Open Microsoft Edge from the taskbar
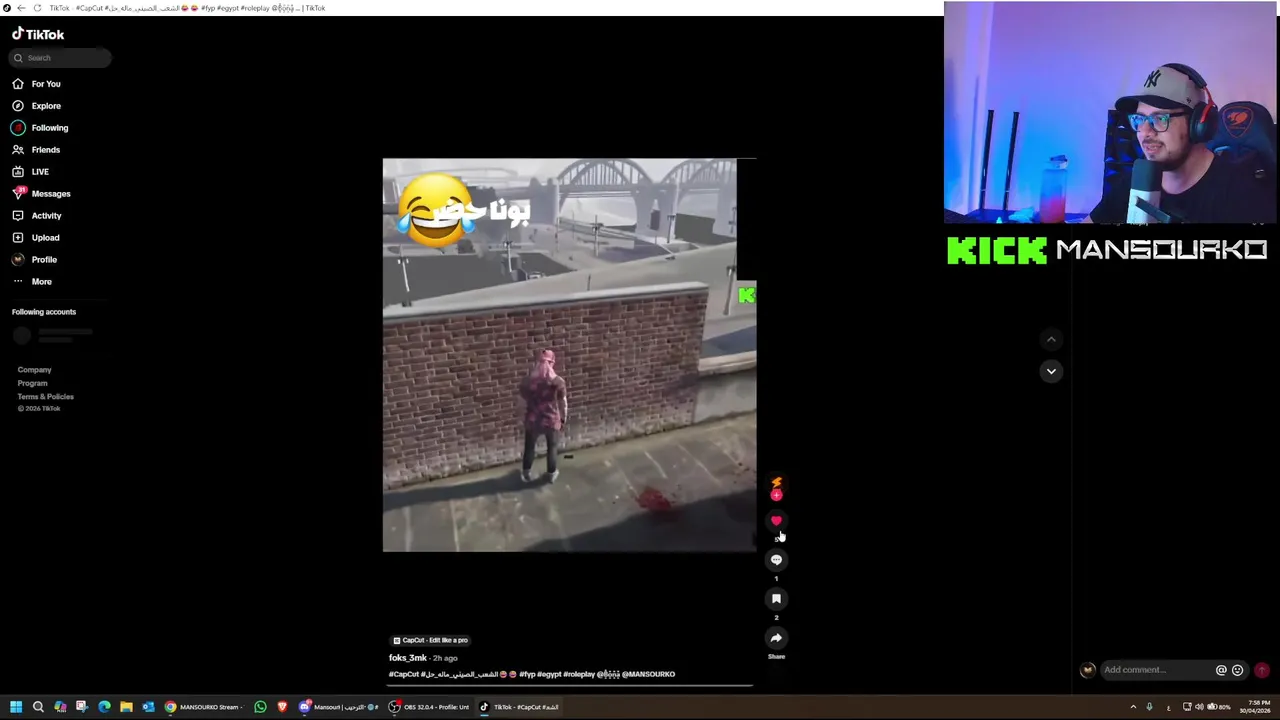Image resolution: width=1280 pixels, height=720 pixels. (x=104, y=707)
